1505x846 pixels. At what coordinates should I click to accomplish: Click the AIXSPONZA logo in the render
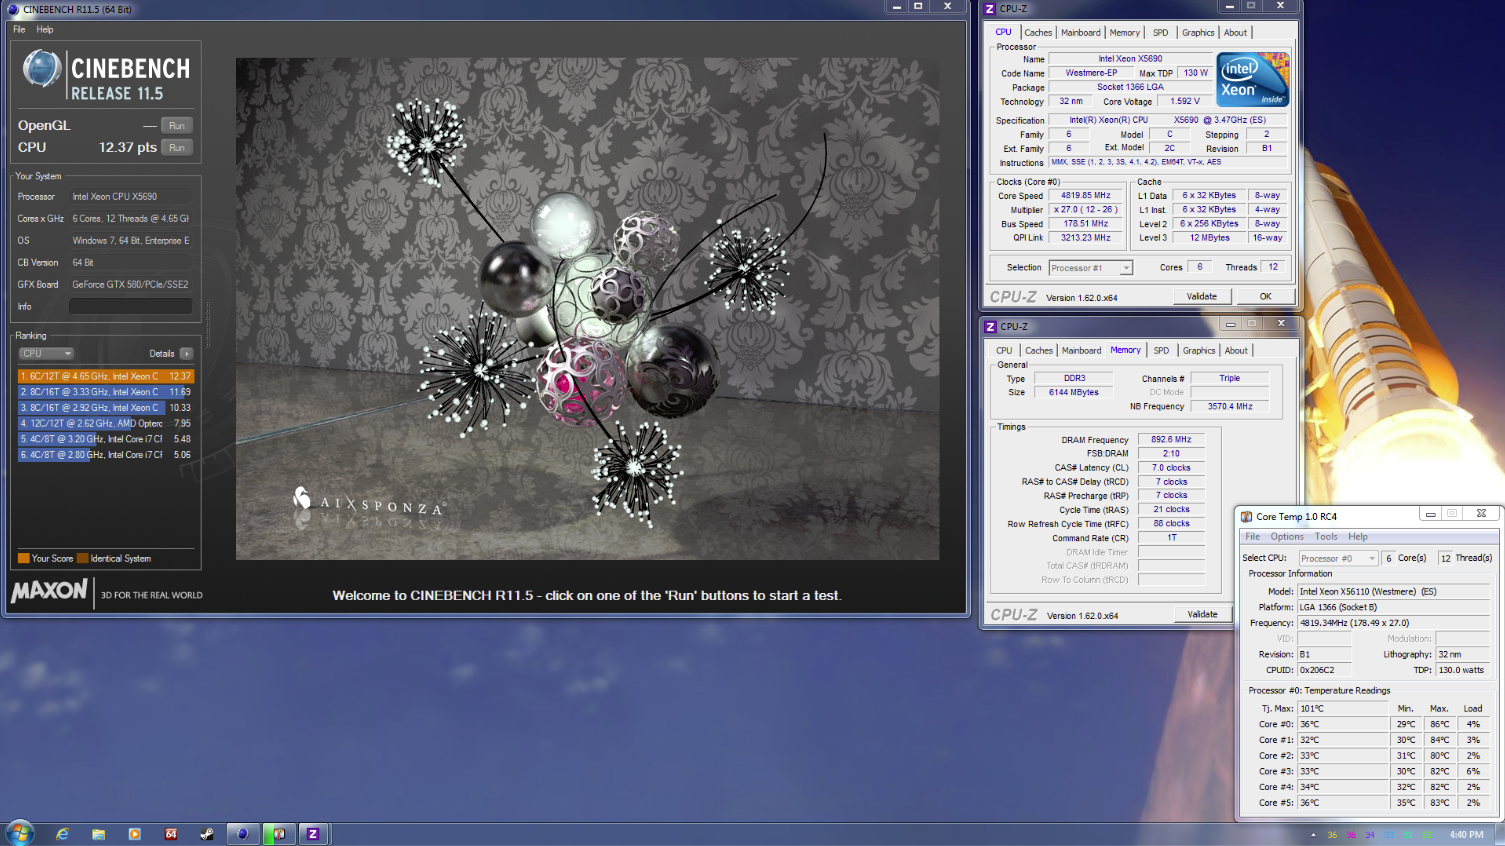click(369, 502)
